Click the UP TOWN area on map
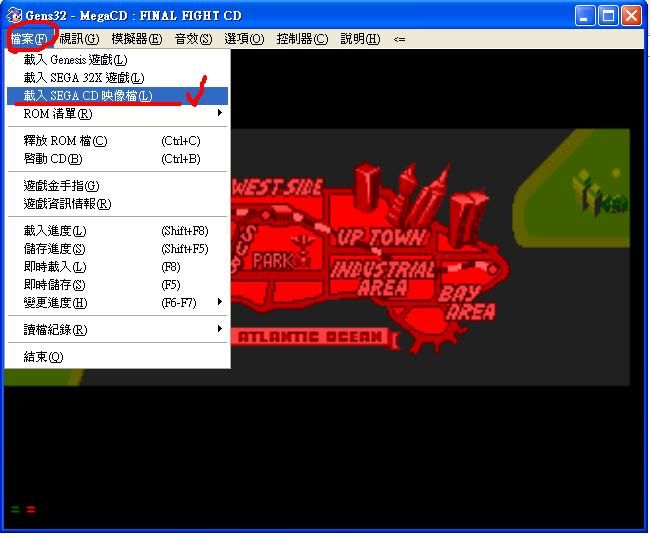 (381, 238)
